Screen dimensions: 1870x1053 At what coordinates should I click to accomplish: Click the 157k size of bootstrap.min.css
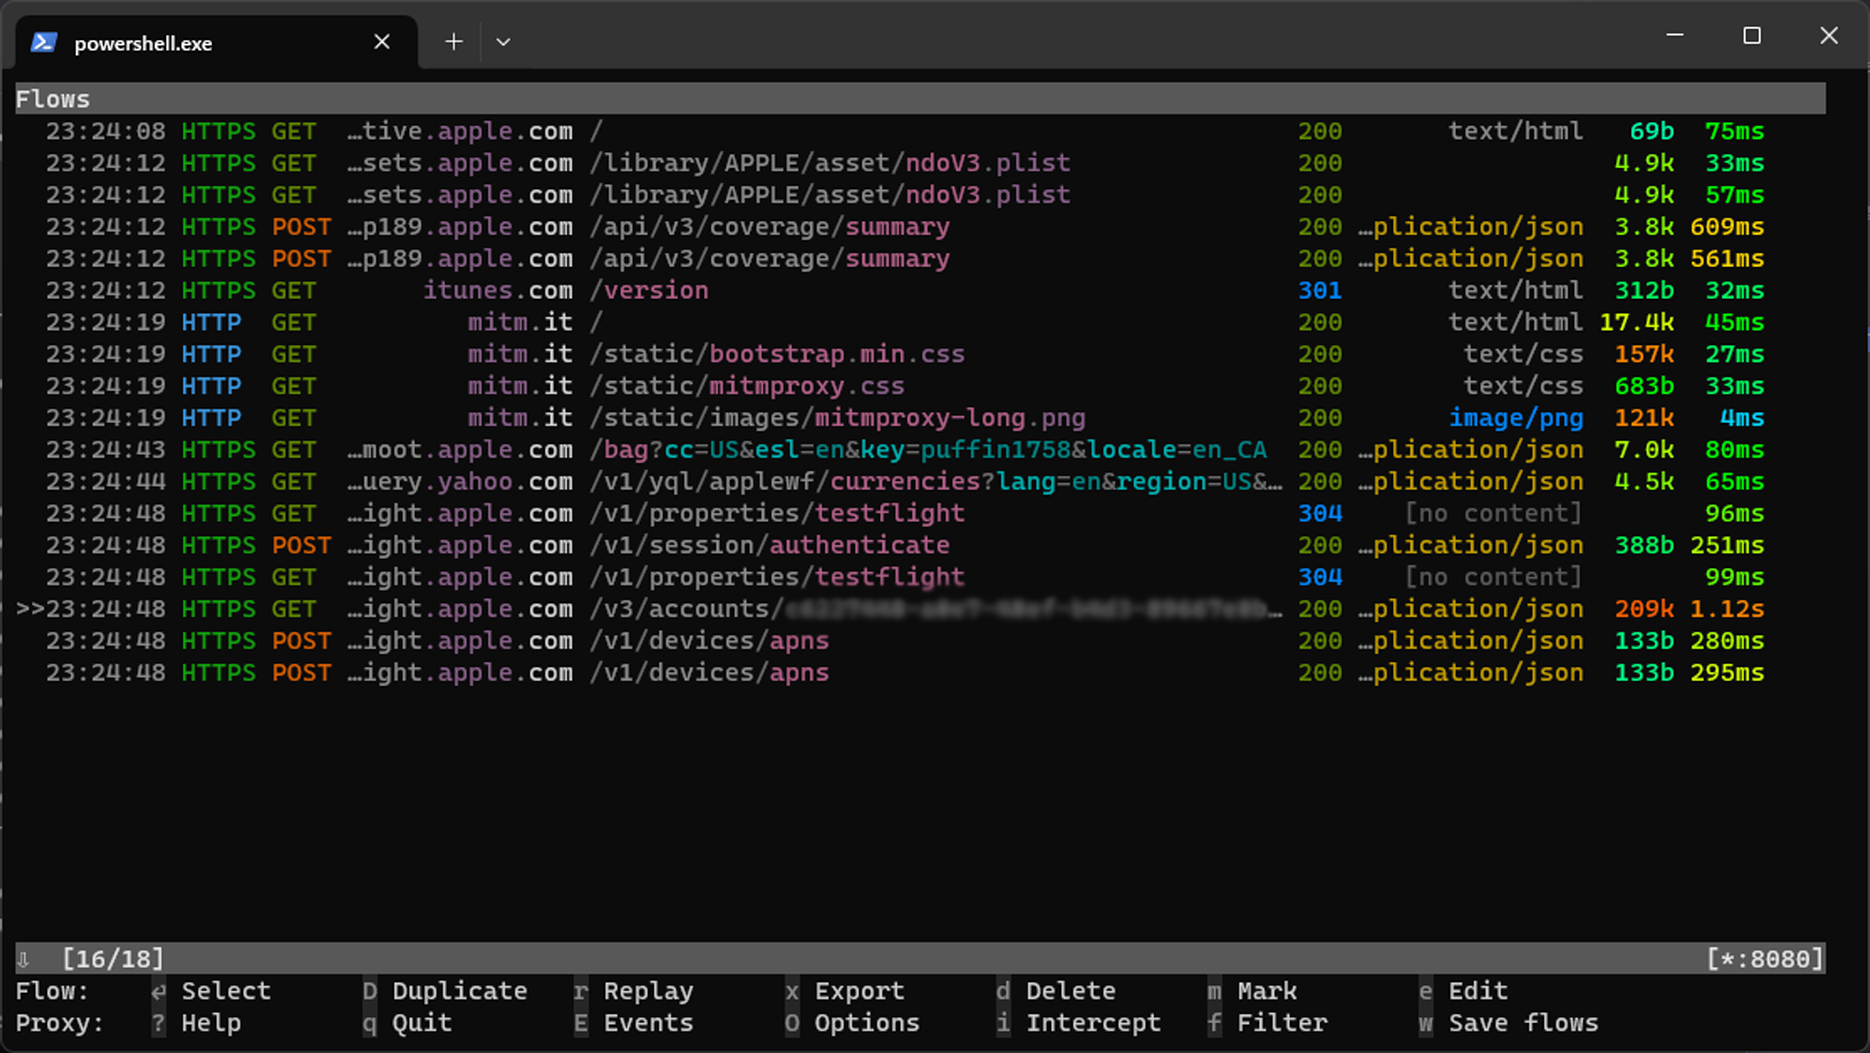(x=1644, y=354)
